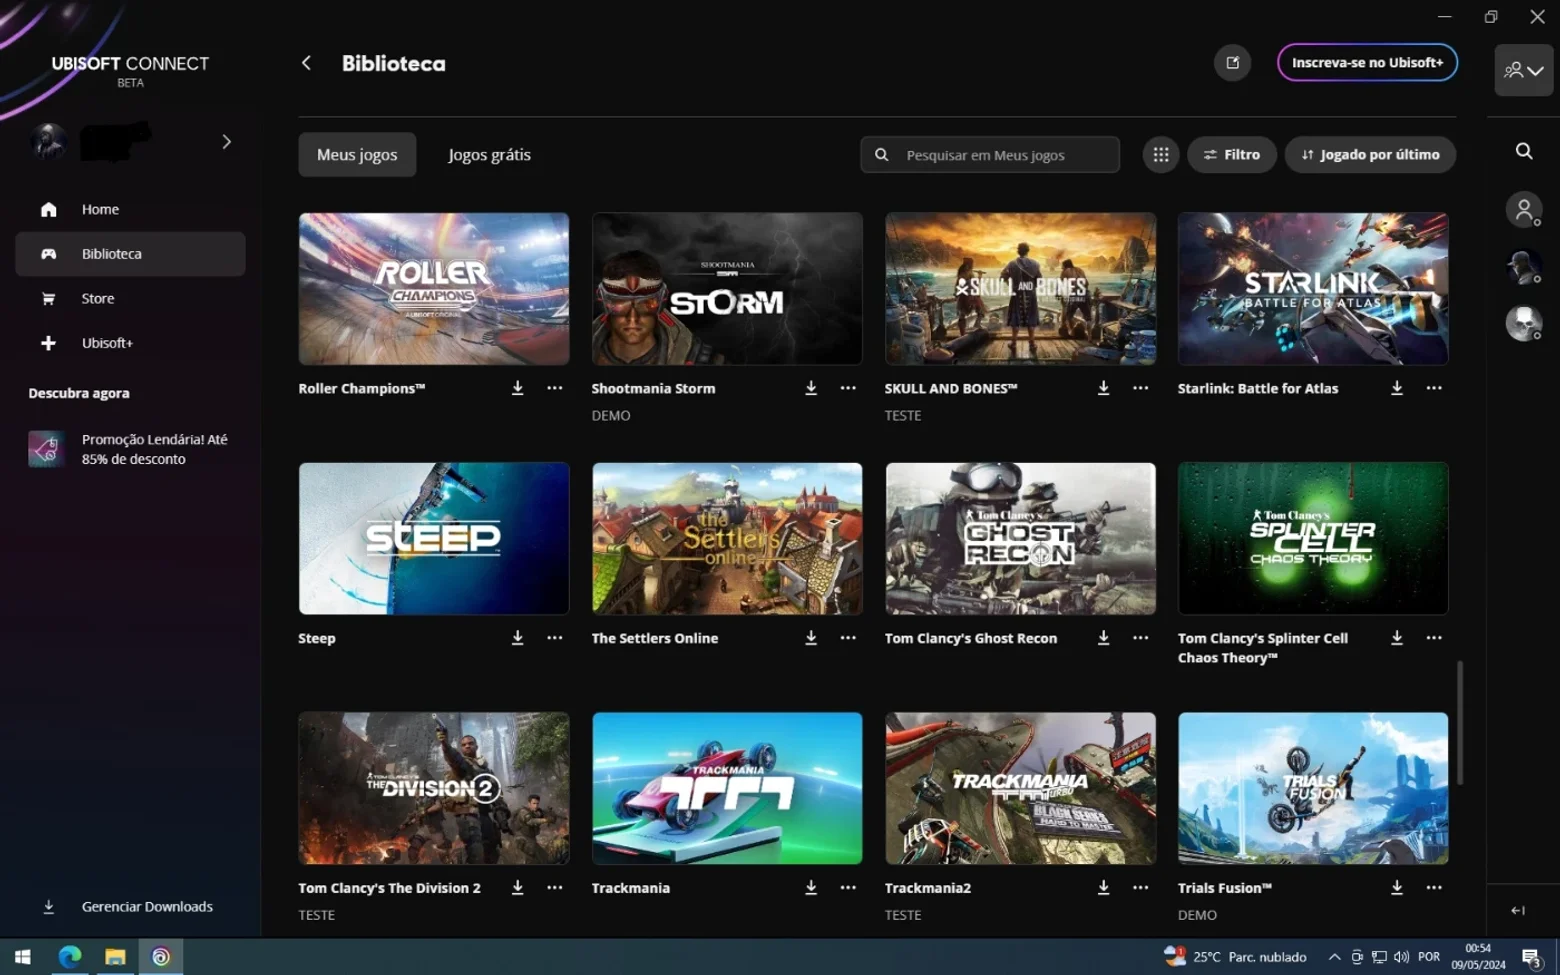Download Splinter Cell Chaos Theory
Image resolution: width=1560 pixels, height=975 pixels.
[x=1397, y=638]
